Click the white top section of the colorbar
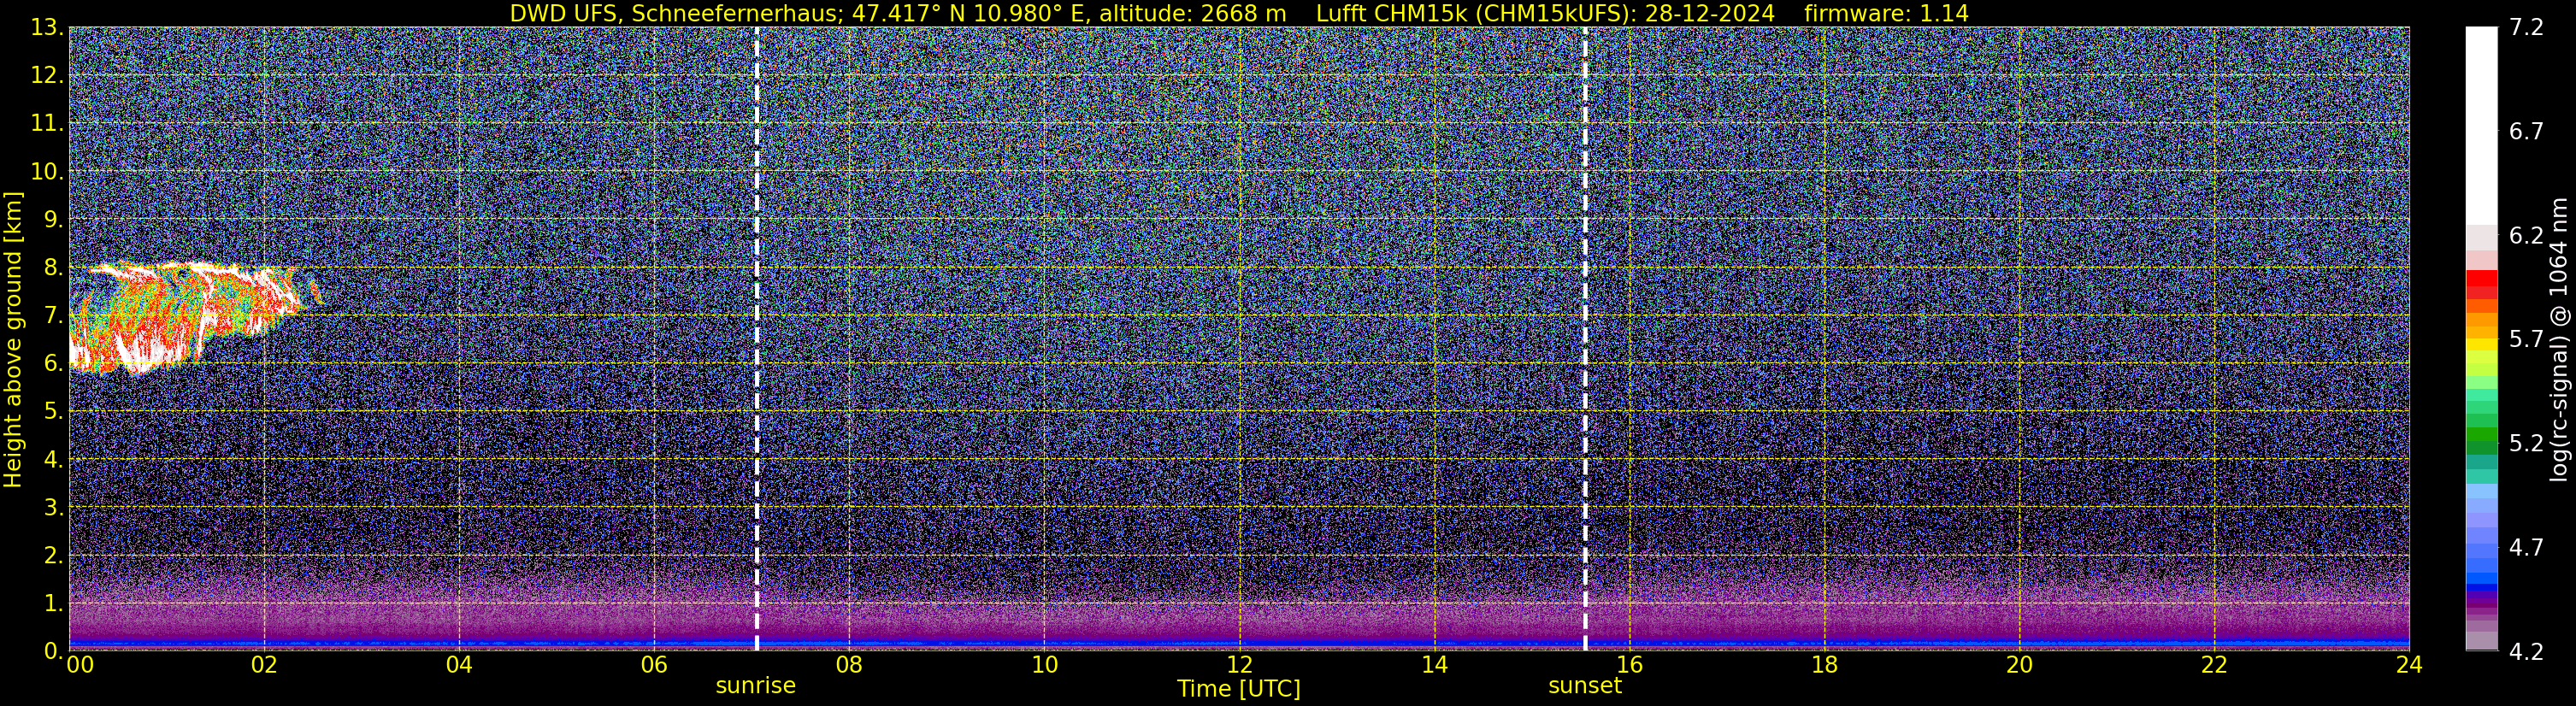 click(x=2481, y=125)
